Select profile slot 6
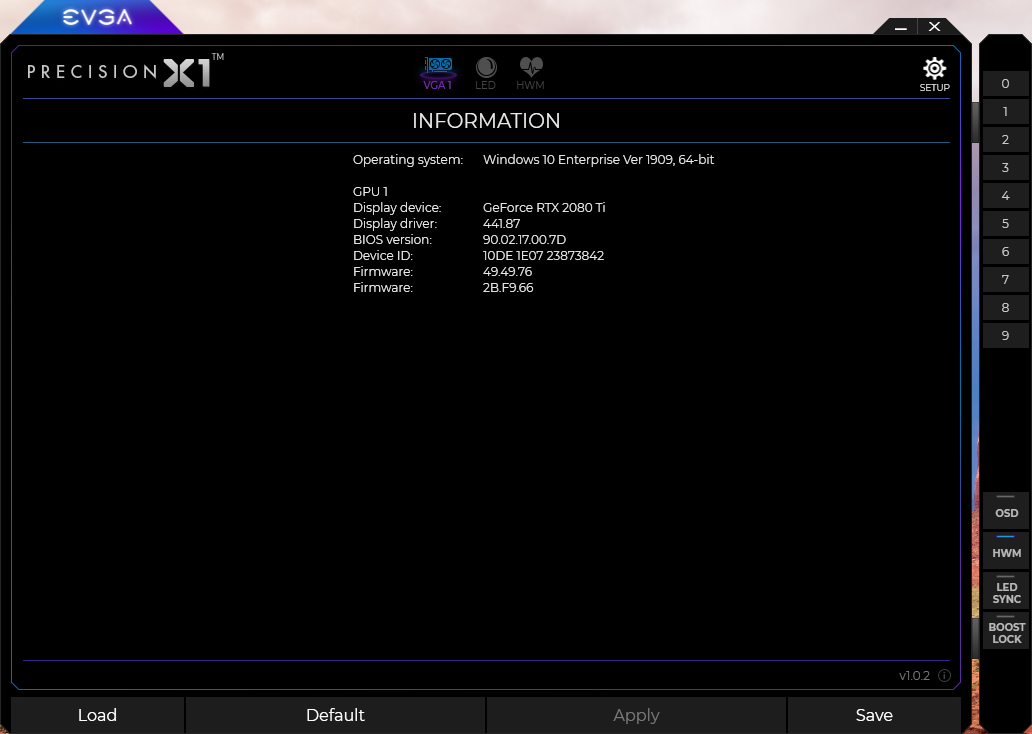 tap(1005, 251)
